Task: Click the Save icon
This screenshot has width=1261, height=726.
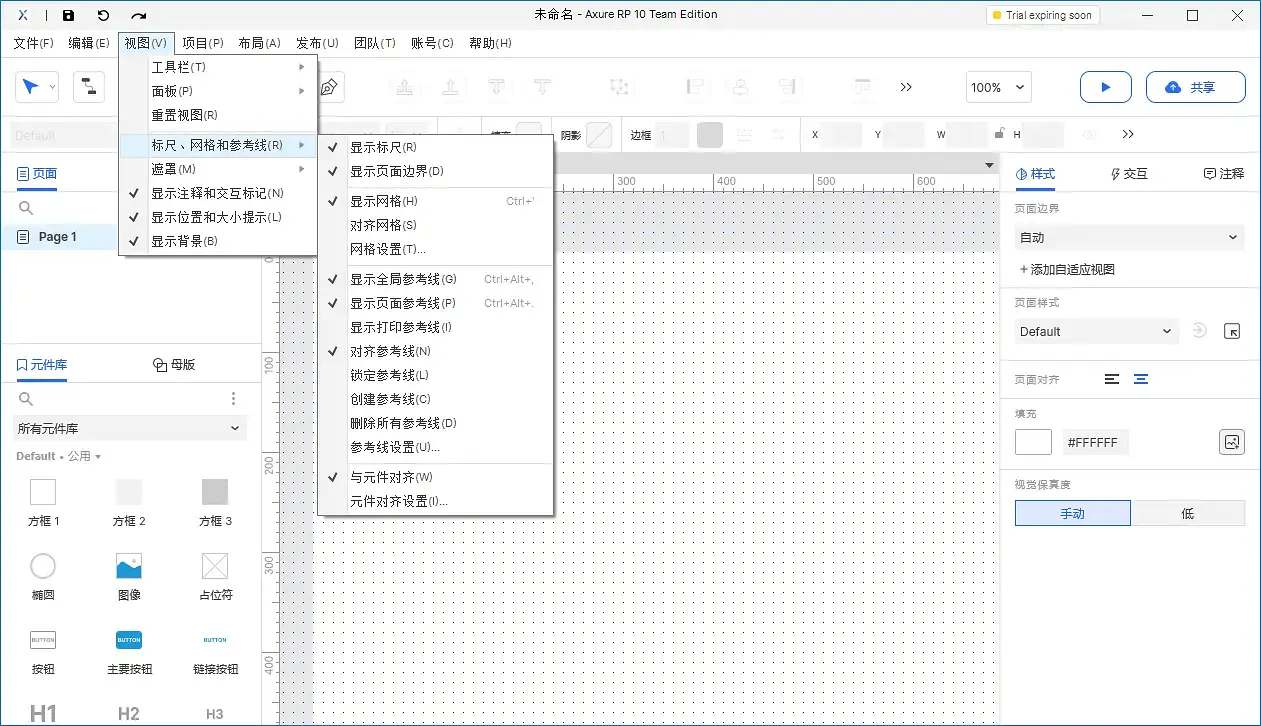Action: pyautogui.click(x=67, y=14)
